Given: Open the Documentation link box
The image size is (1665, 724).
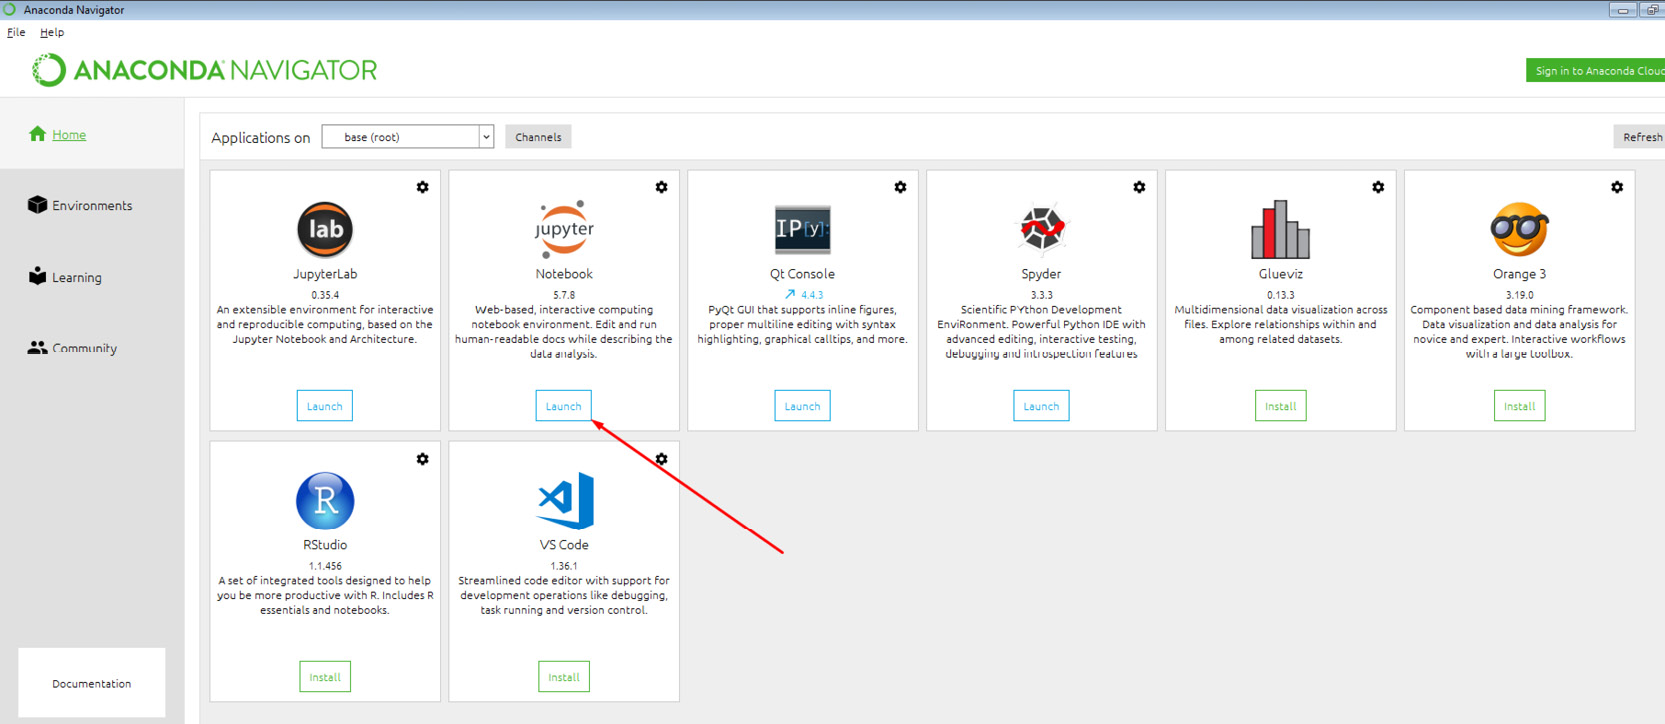Looking at the screenshot, I should [x=92, y=683].
